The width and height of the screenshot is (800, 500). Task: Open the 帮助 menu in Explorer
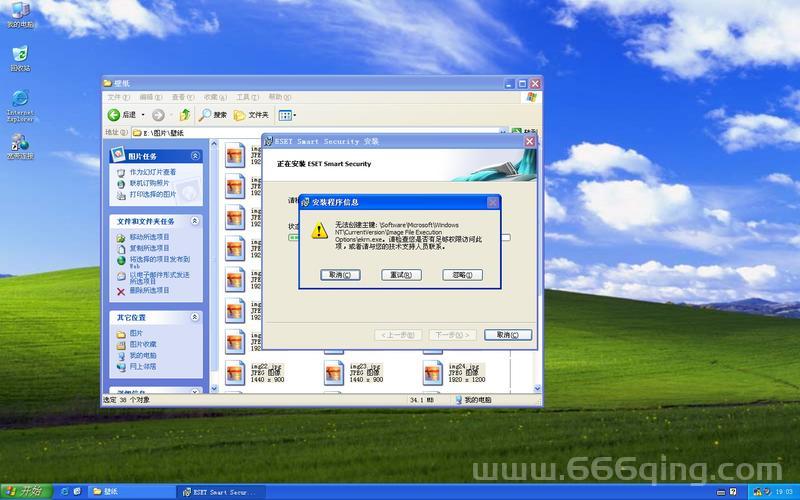point(280,97)
